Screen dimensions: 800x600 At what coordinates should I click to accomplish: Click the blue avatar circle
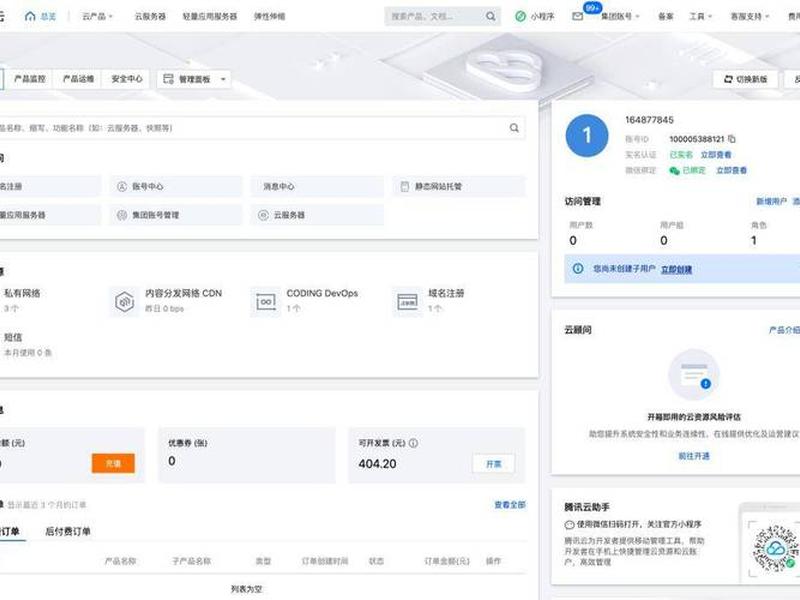587,135
